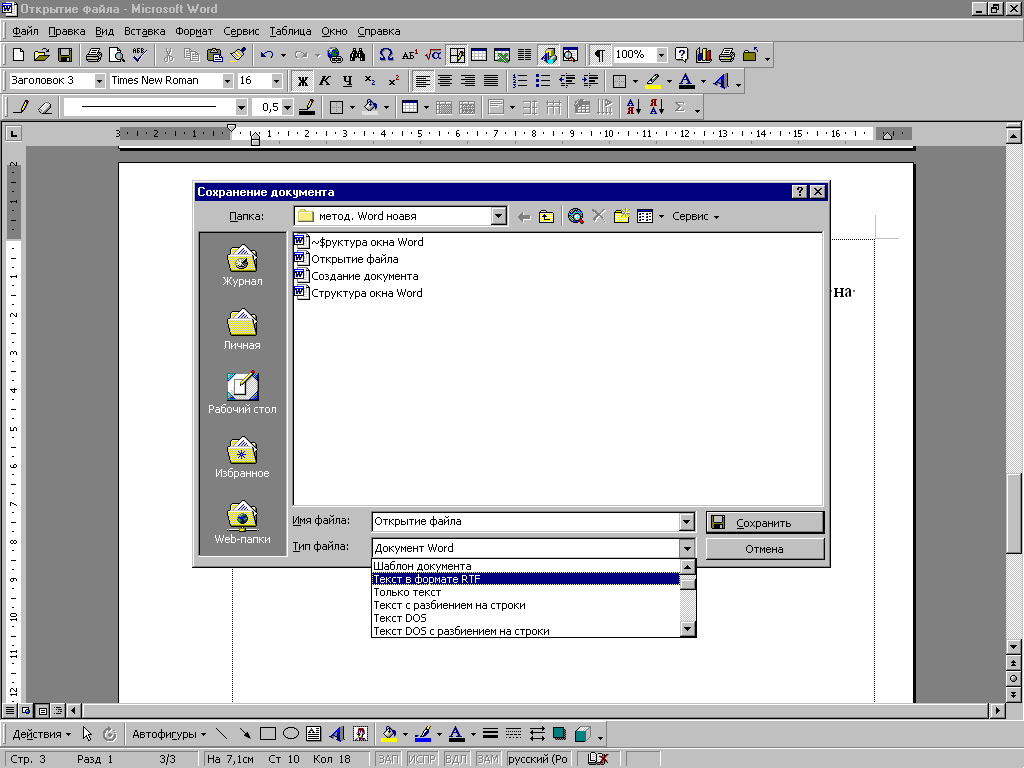Go back with dialog's left arrow icon

point(524,217)
